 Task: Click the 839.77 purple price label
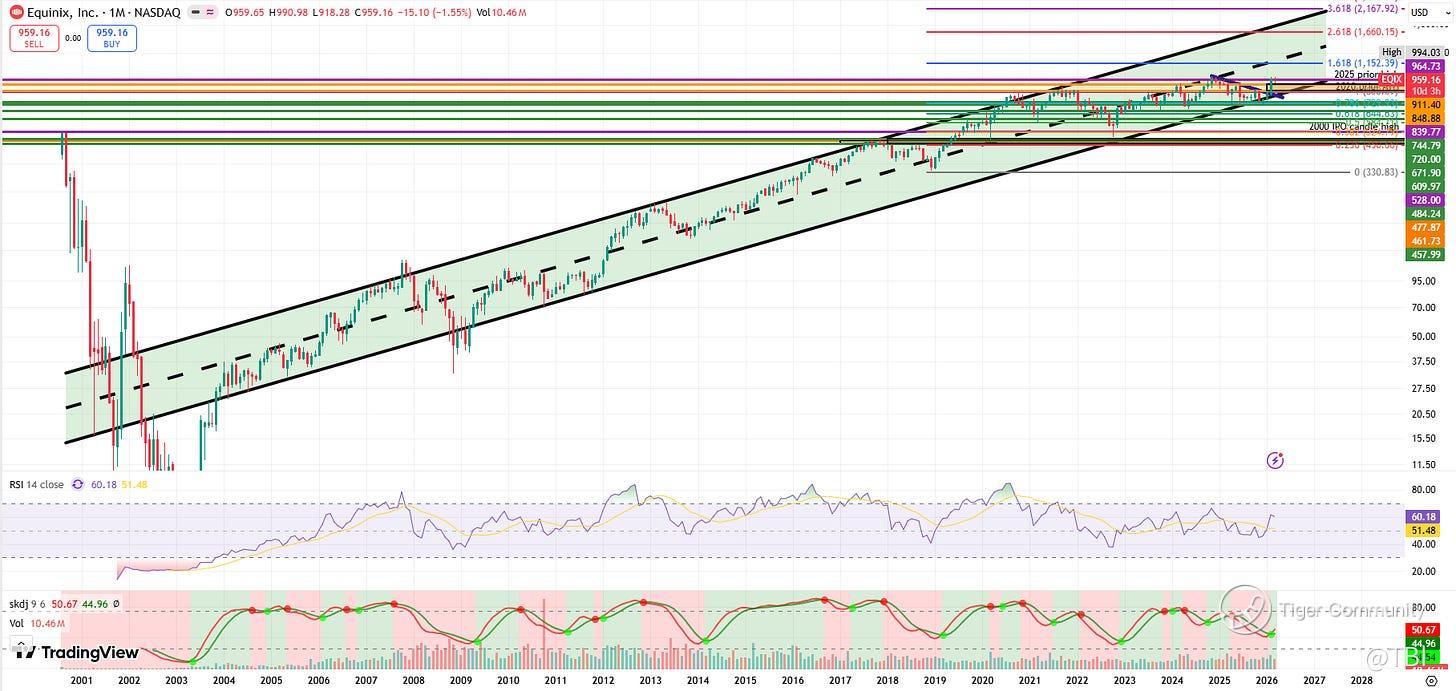[x=1424, y=131]
